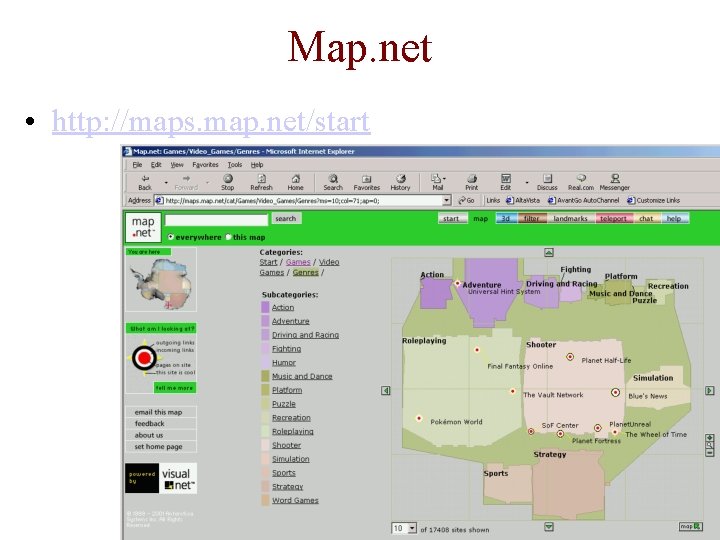The width and height of the screenshot is (720, 540).
Task: Open the Real.com toolbar icon
Action: pyautogui.click(x=581, y=182)
